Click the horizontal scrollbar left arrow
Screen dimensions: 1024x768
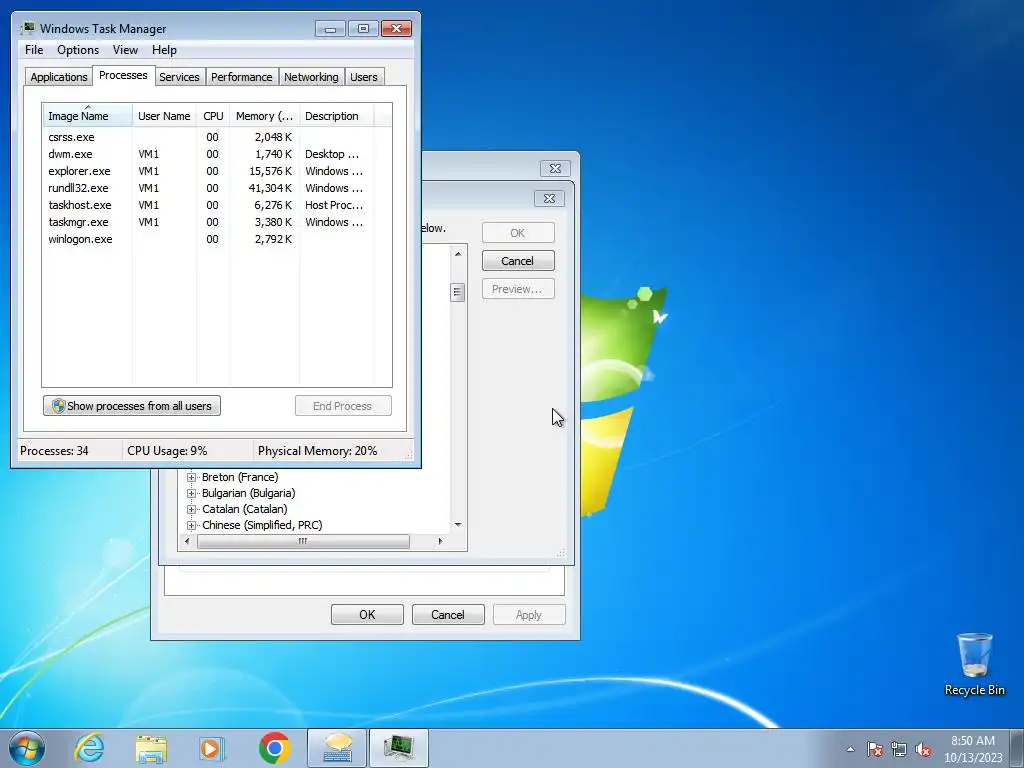187,541
